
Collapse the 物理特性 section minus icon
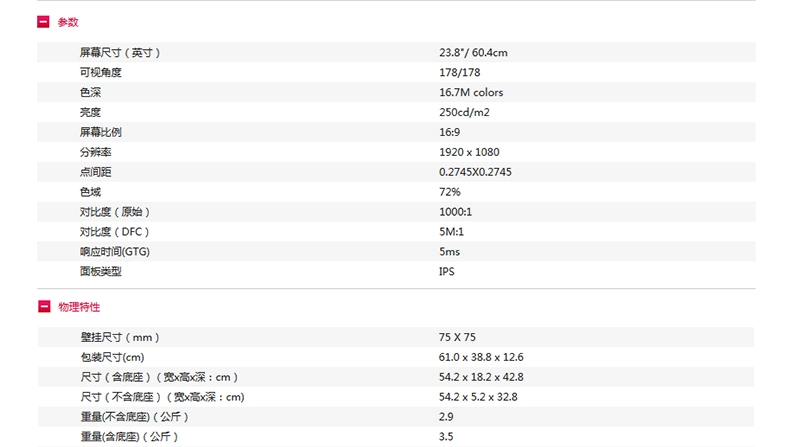point(44,306)
